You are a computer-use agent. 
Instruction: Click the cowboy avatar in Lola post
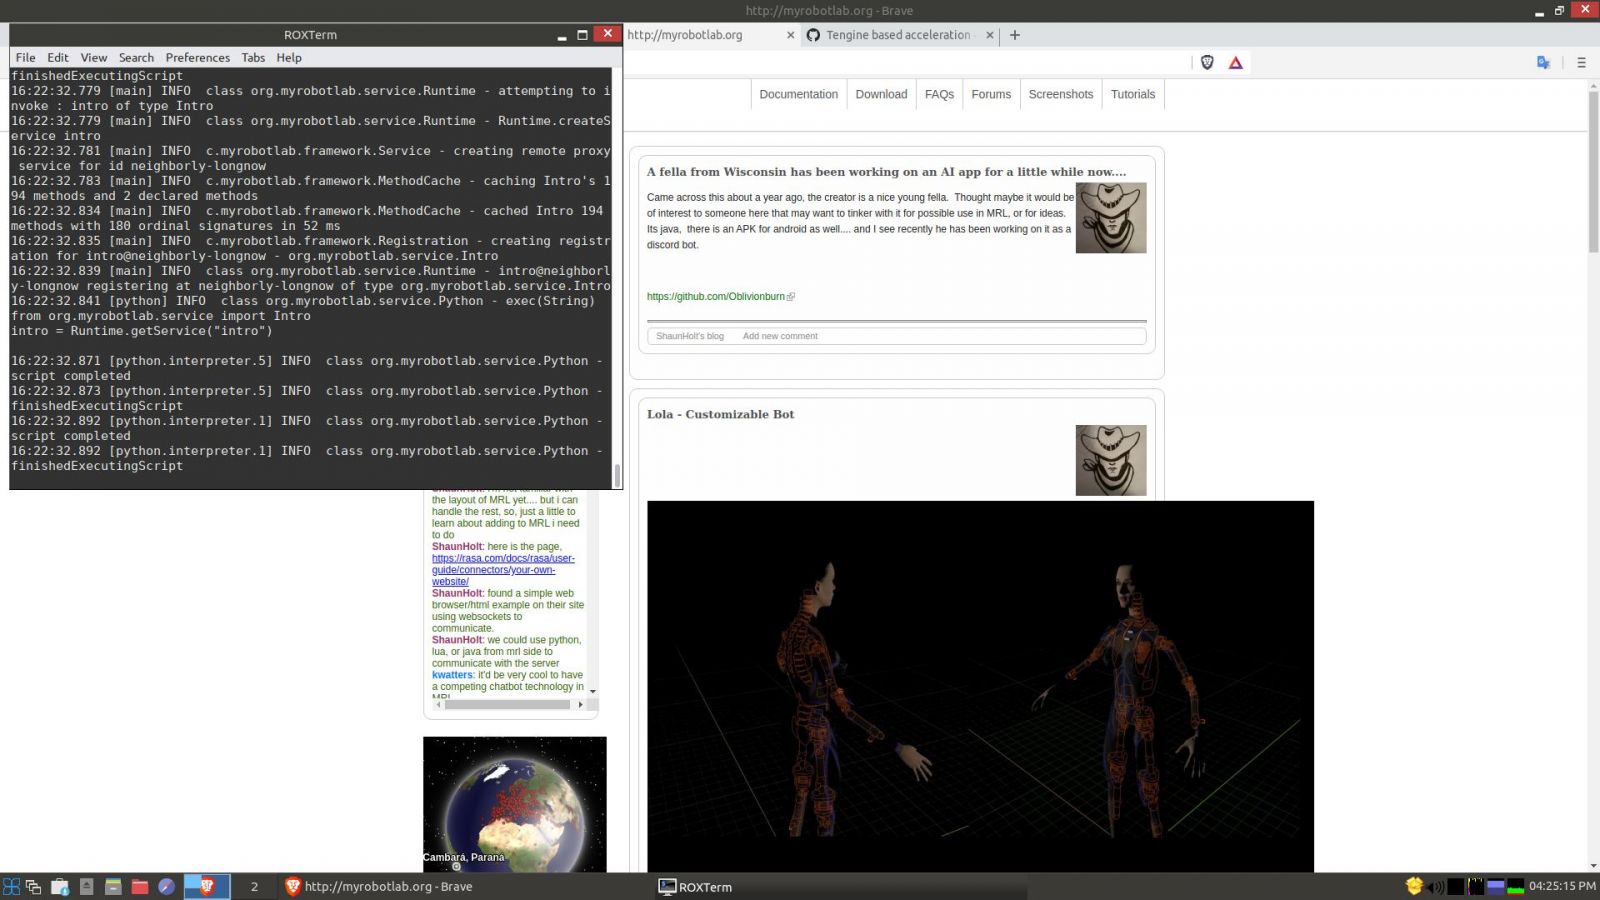pyautogui.click(x=1111, y=460)
